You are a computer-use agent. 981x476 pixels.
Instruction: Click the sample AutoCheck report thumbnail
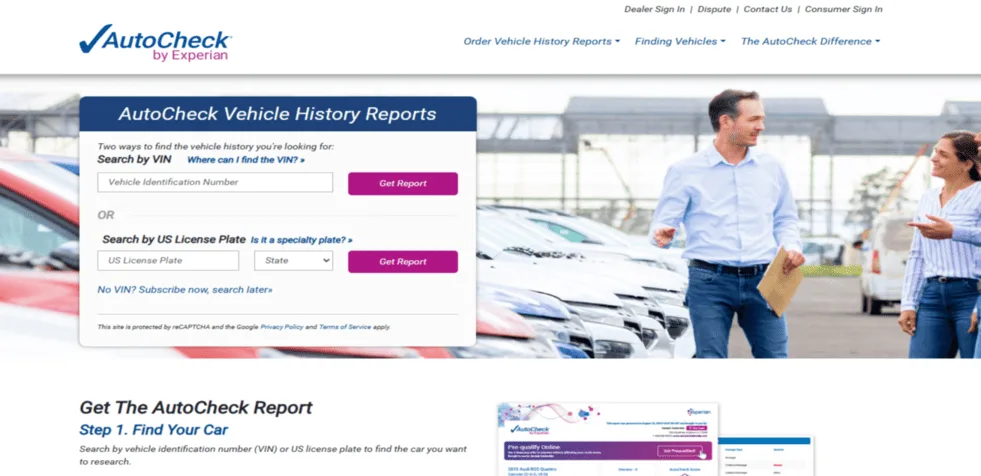656,440
